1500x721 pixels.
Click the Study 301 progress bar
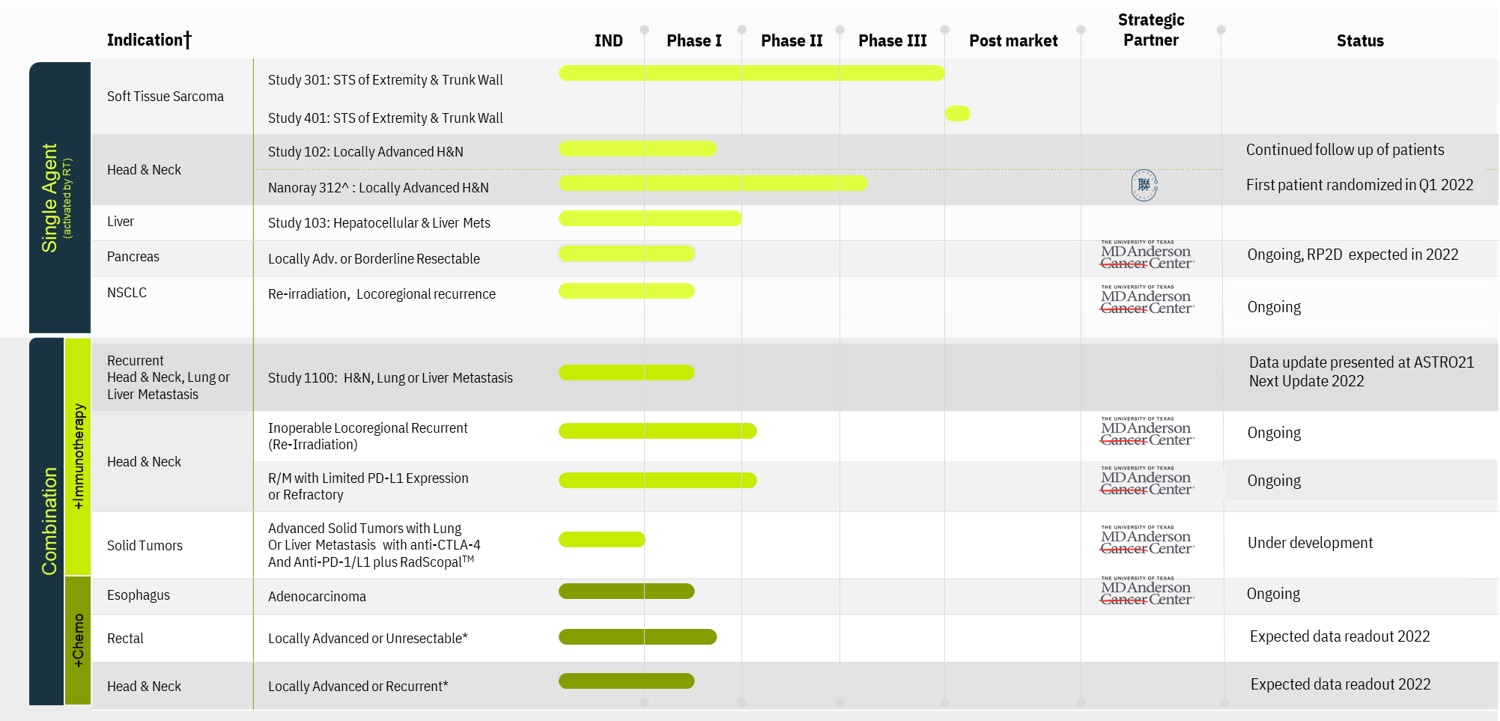(751, 73)
